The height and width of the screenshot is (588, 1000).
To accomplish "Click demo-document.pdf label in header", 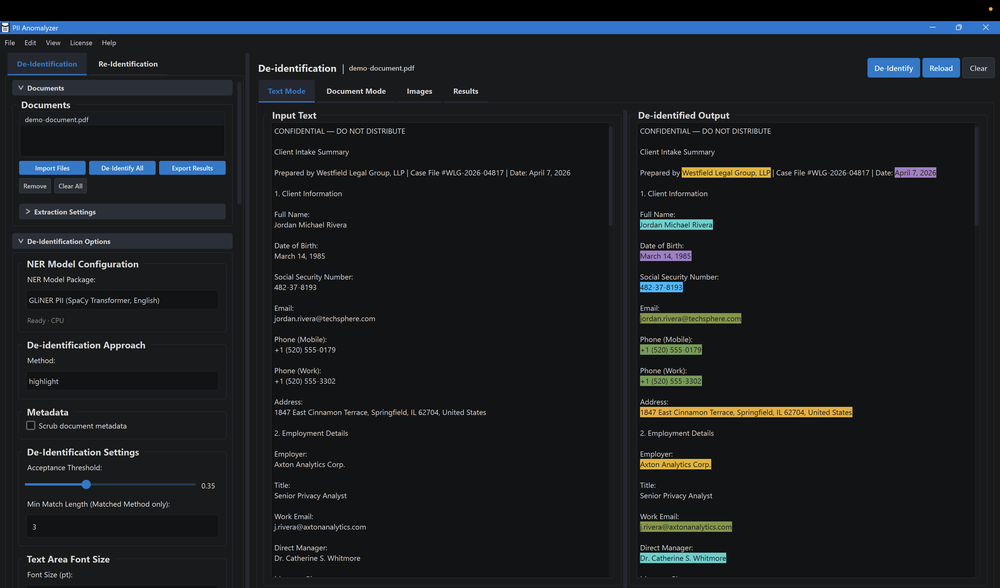I will point(381,68).
